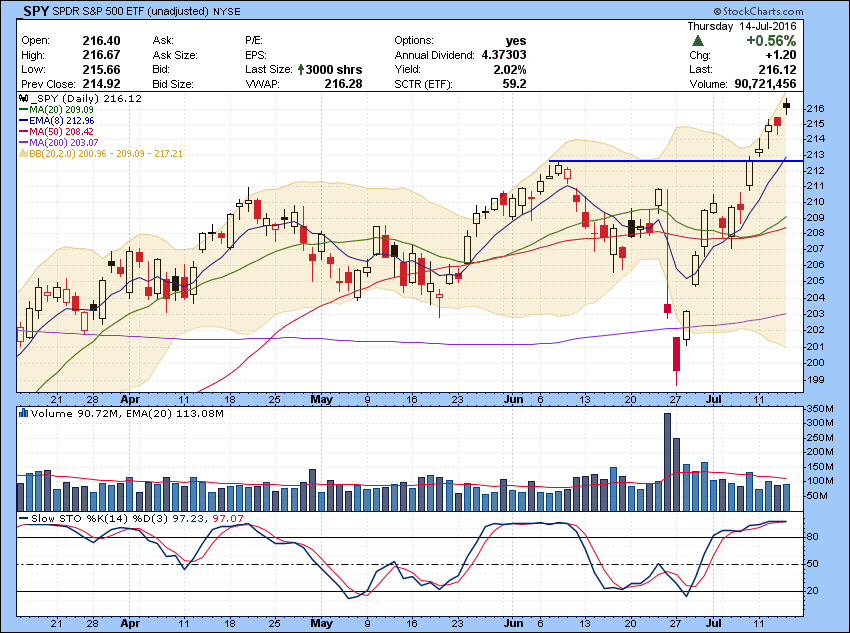This screenshot has height=633, width=850.
Task: Click the SPDR S&P 500 ETF (unadjusted) title
Action: click(x=131, y=11)
